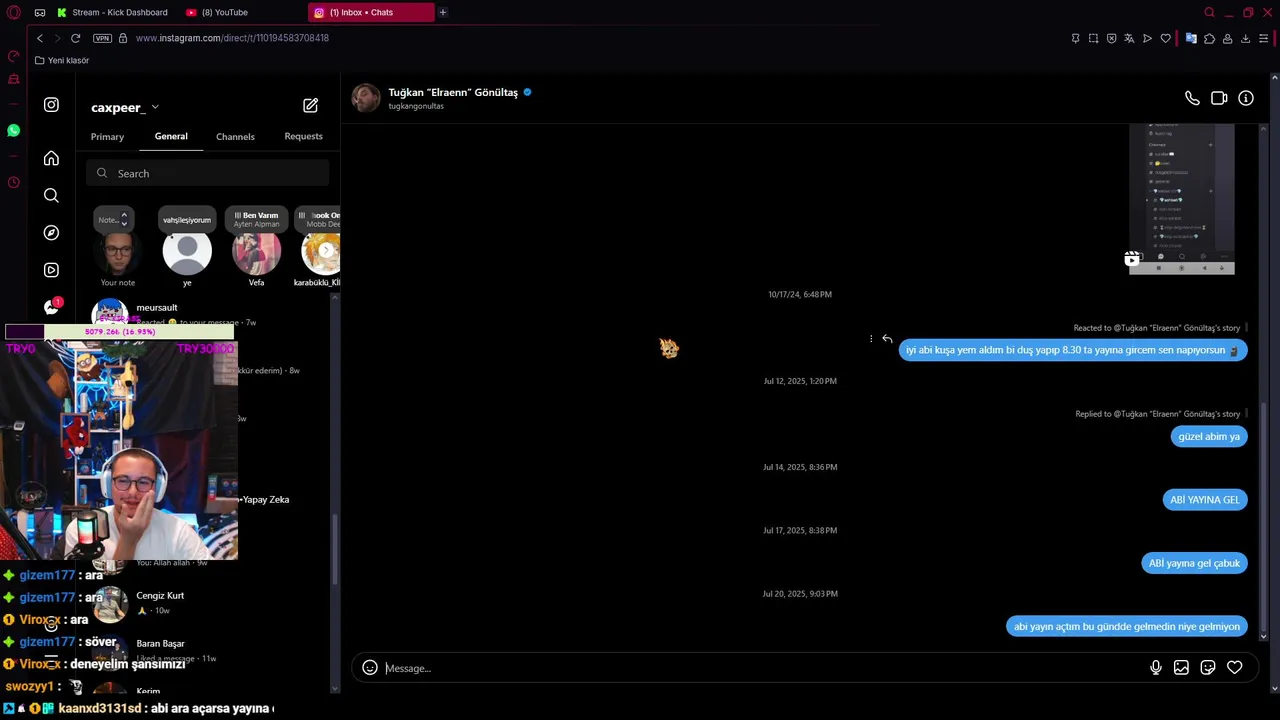
Task: Focus the conversation Search field
Action: (x=207, y=173)
